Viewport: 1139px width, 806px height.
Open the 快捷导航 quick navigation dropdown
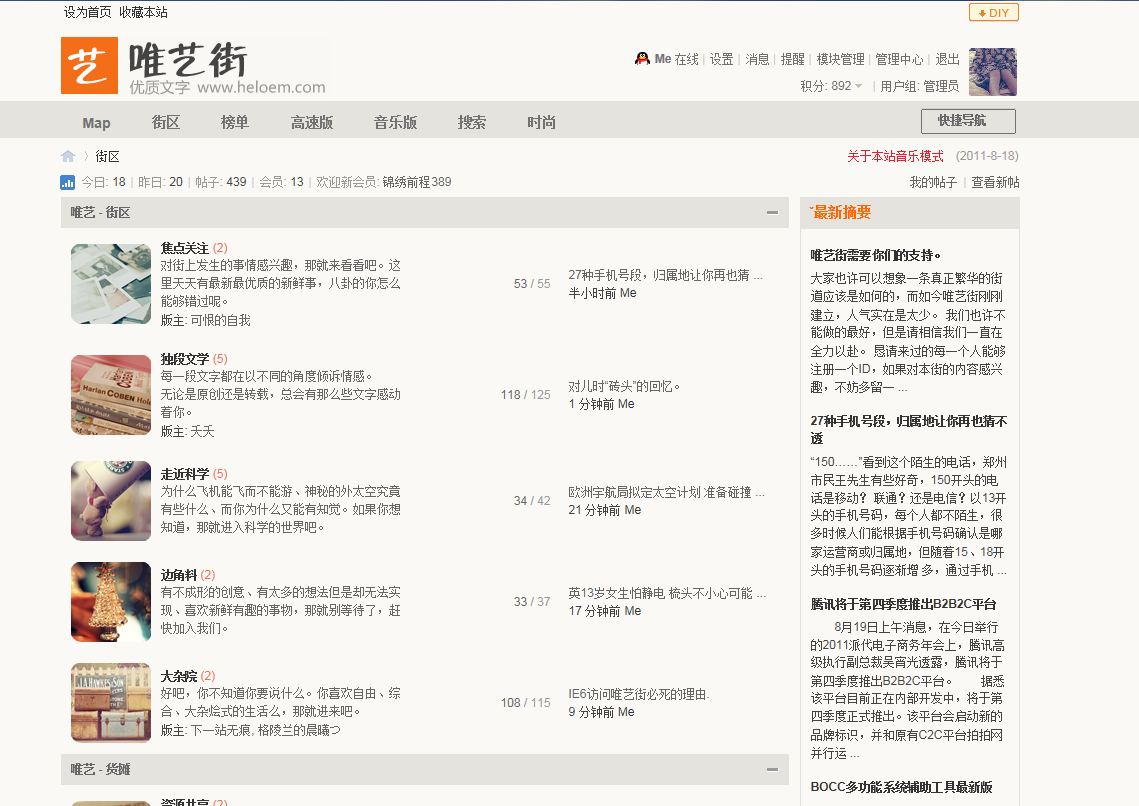pos(968,121)
